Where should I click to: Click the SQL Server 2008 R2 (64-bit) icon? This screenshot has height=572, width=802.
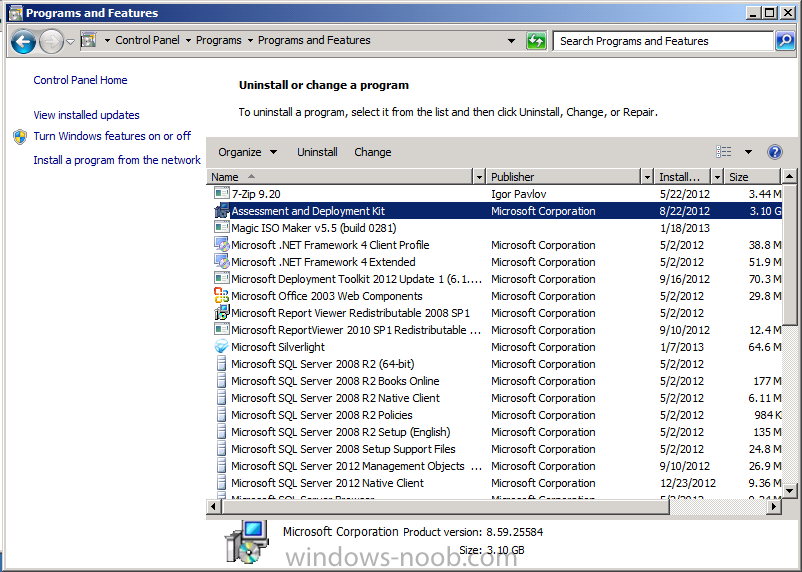pyautogui.click(x=221, y=363)
